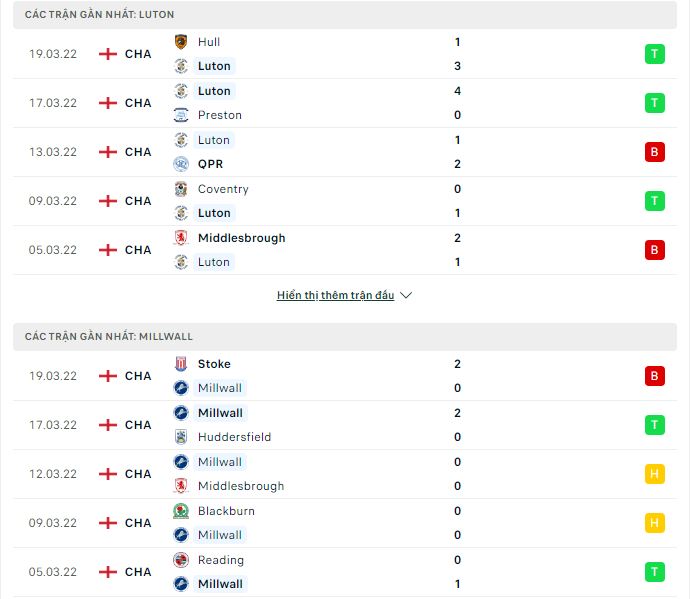The image size is (690, 599).
Task: Select the Huddersfield team name
Action: point(234,437)
